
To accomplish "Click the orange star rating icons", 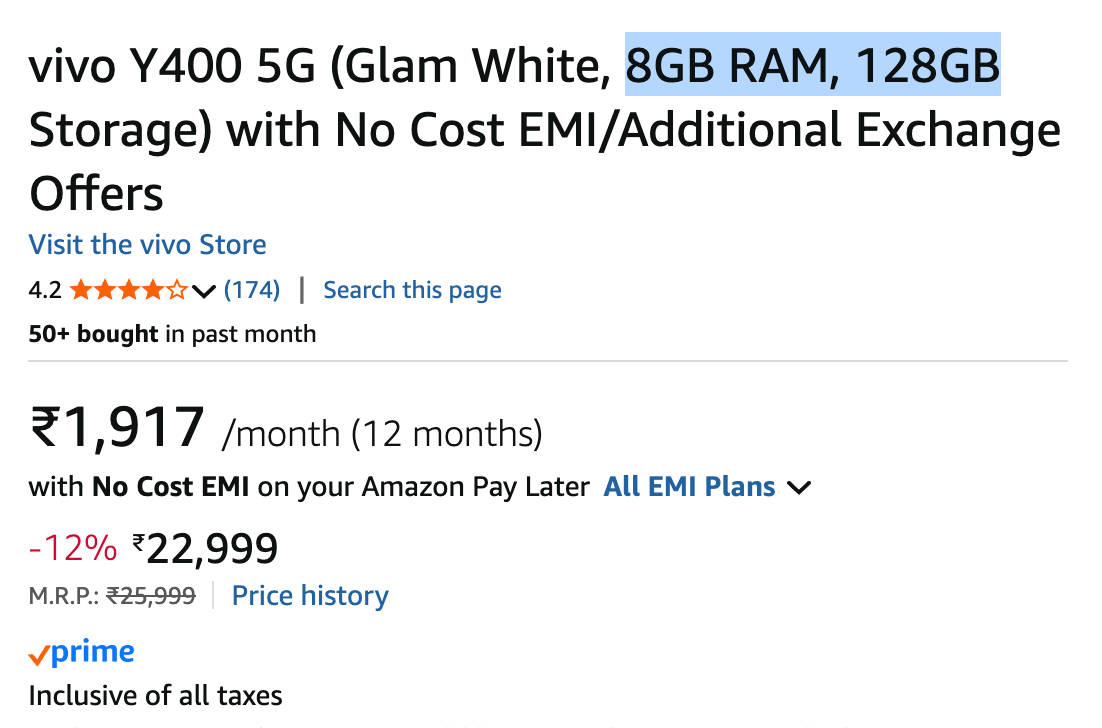I will tap(128, 291).
